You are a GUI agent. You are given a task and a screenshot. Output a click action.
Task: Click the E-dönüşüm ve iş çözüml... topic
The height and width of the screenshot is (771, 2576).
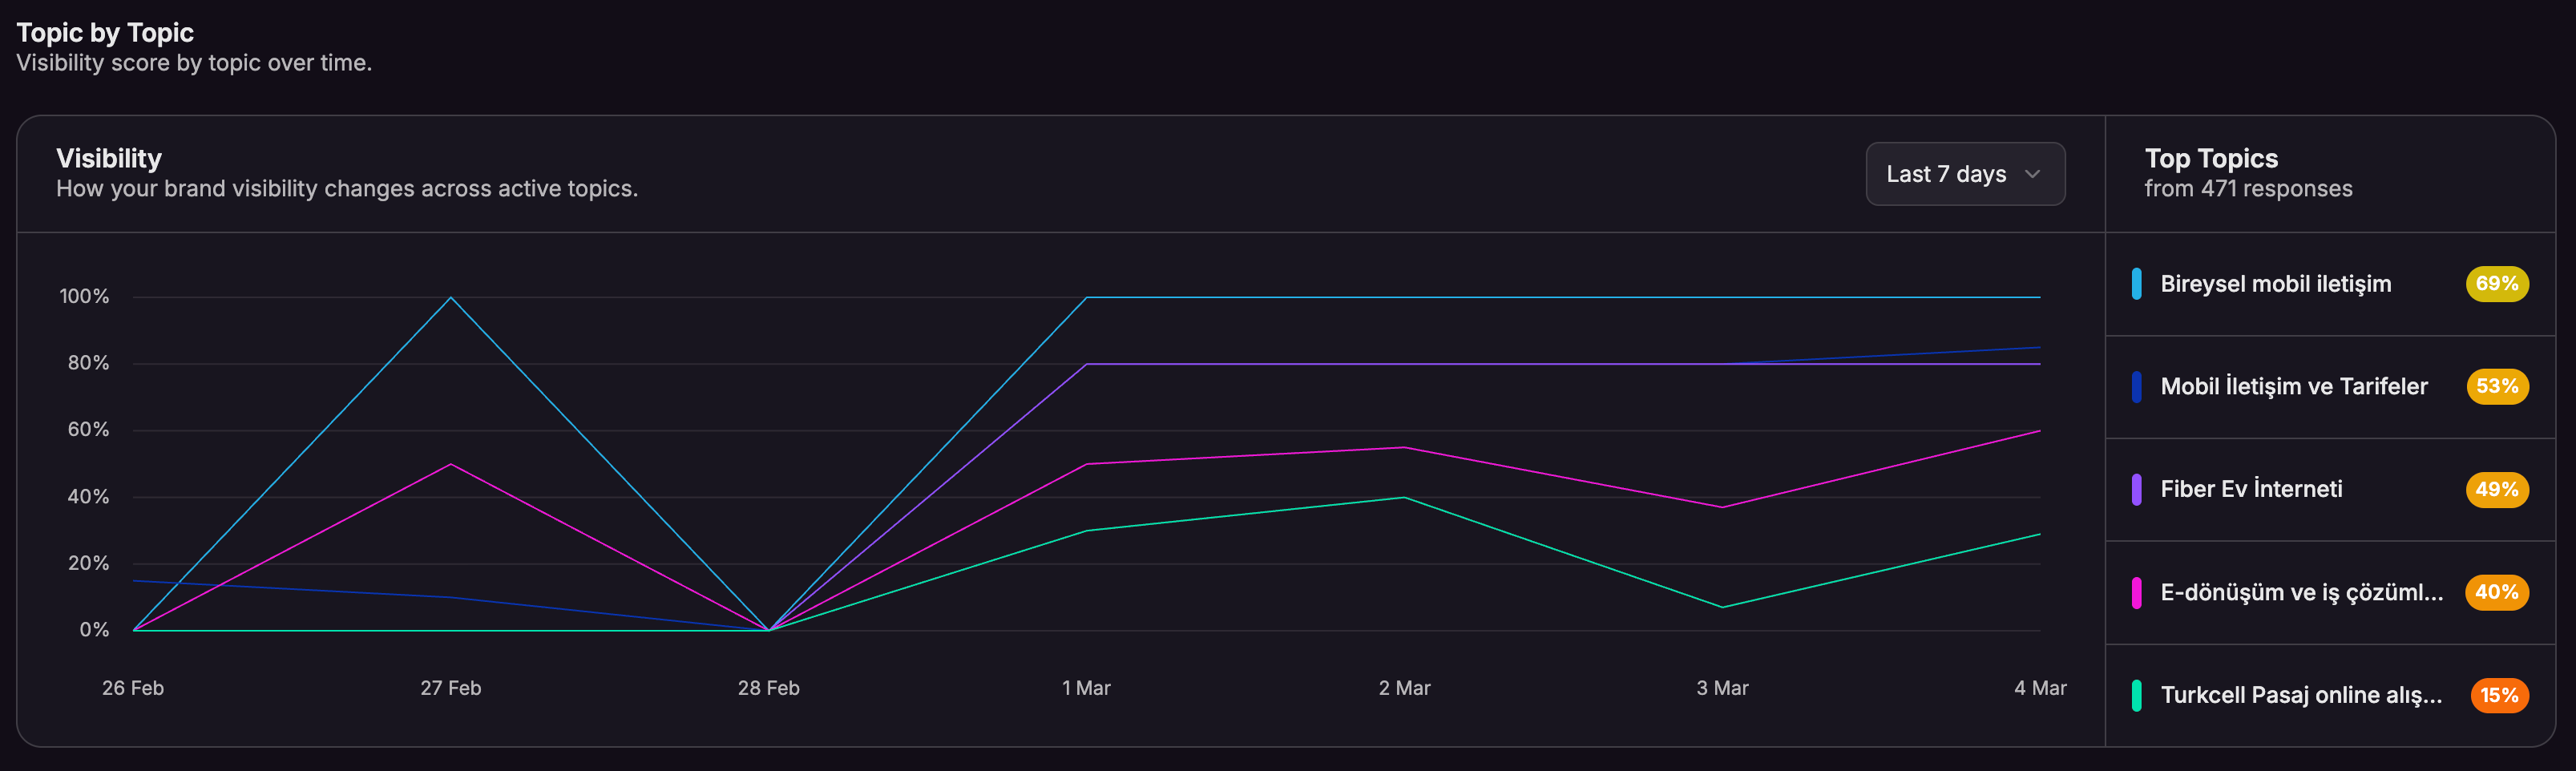click(x=2300, y=592)
